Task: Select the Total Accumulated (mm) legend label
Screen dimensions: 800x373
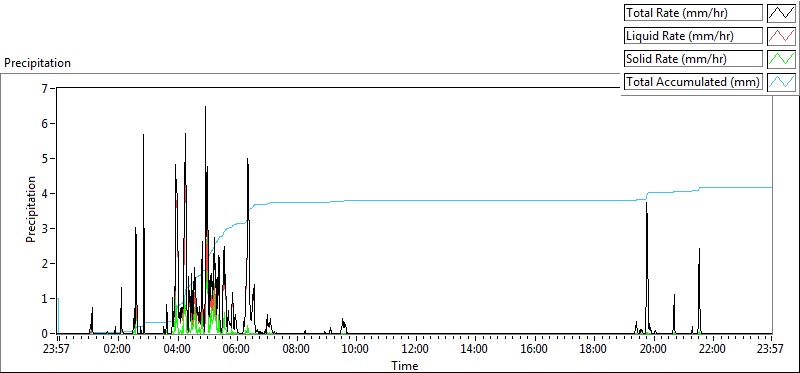Action: pyautogui.click(x=693, y=82)
